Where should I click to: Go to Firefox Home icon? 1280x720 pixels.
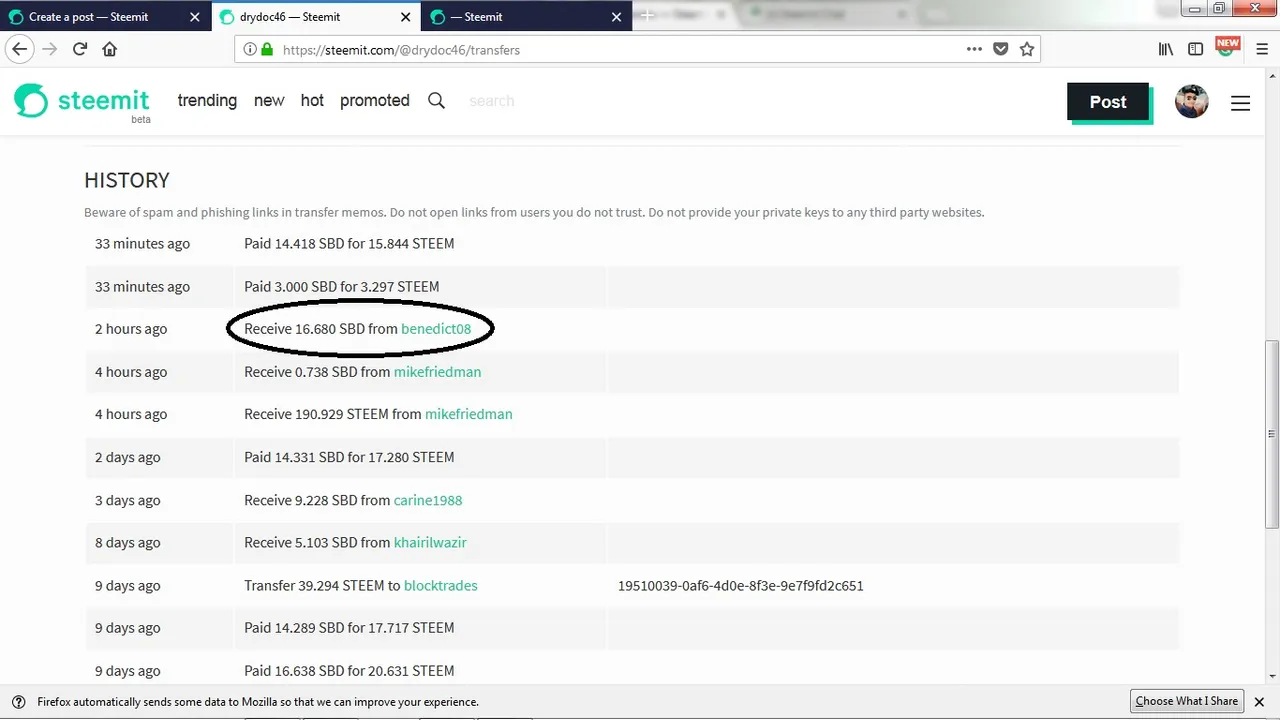pos(110,49)
